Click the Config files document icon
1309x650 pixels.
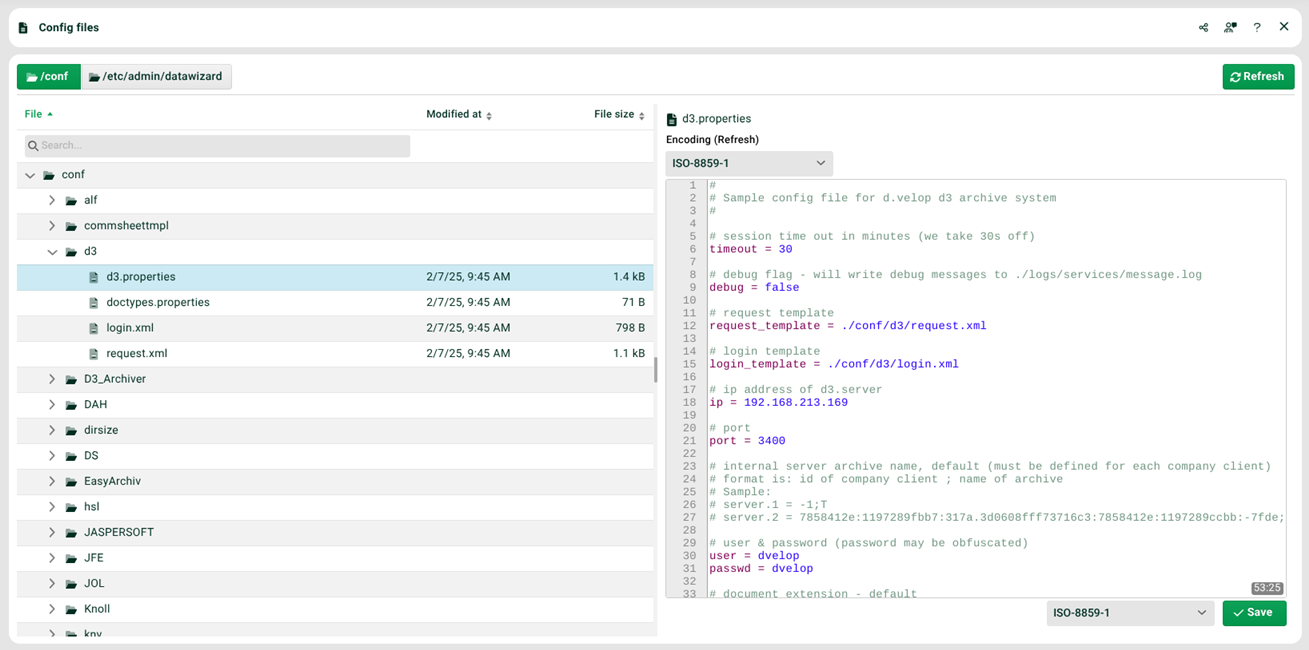click(x=23, y=28)
